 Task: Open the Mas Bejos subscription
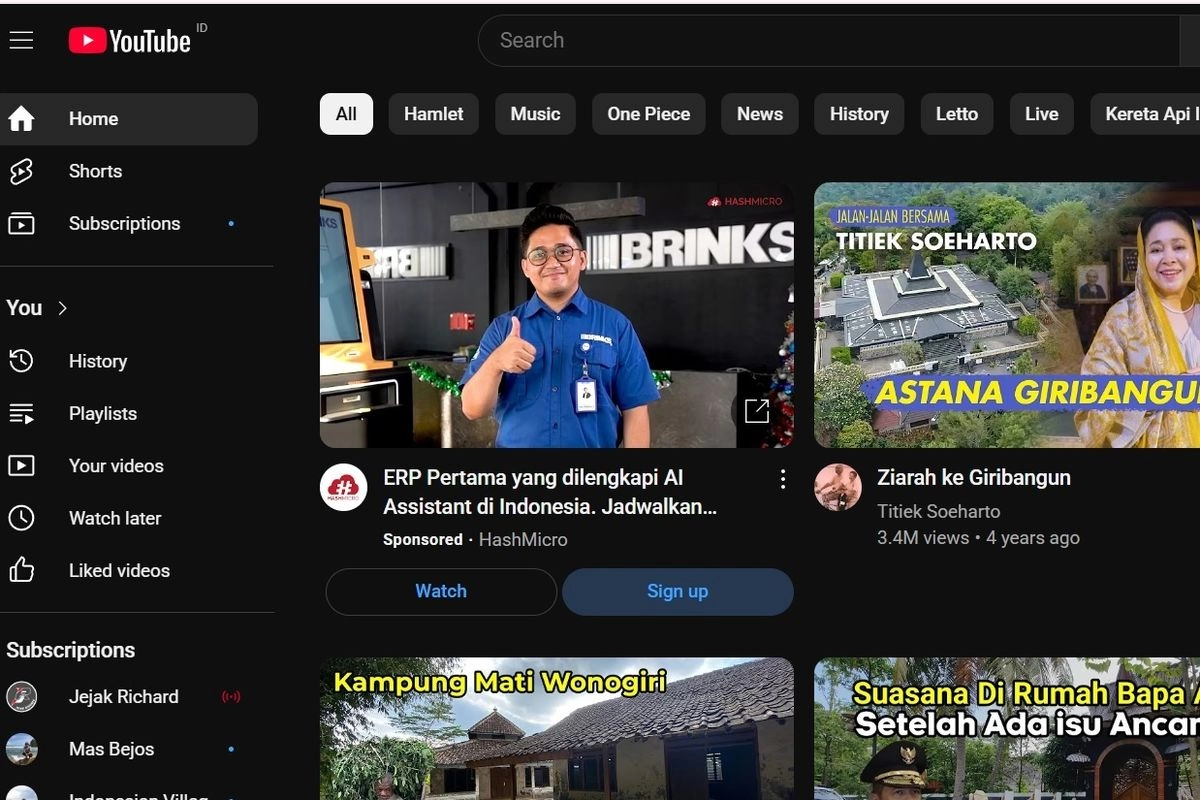click(128, 749)
